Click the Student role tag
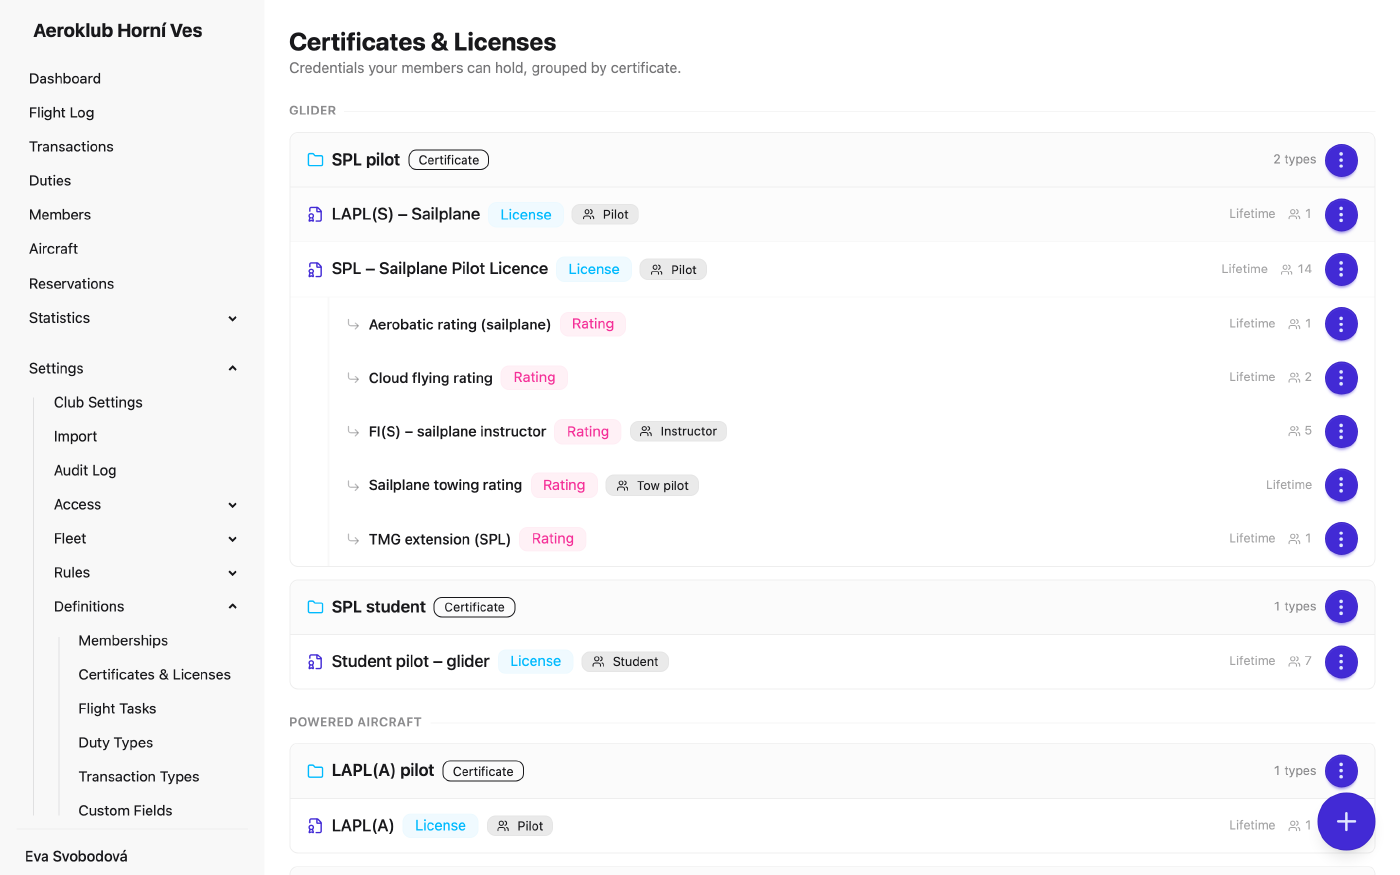 coord(625,662)
